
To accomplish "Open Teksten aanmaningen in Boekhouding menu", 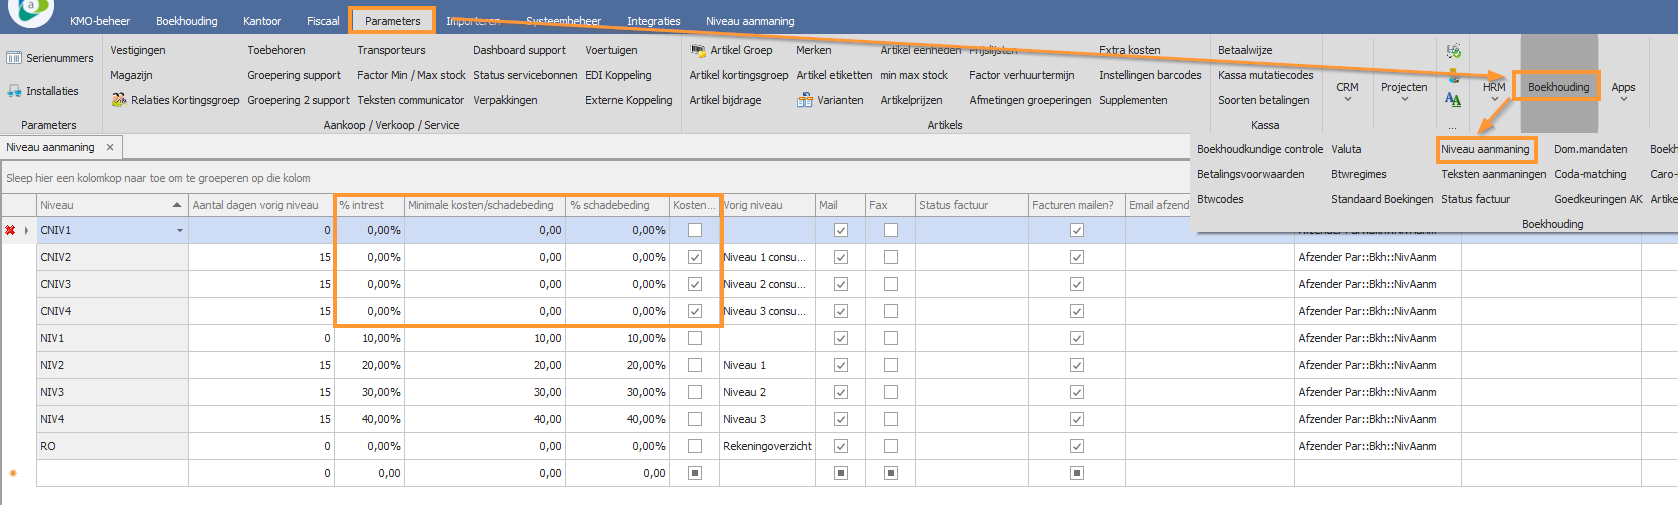I will click(1493, 174).
